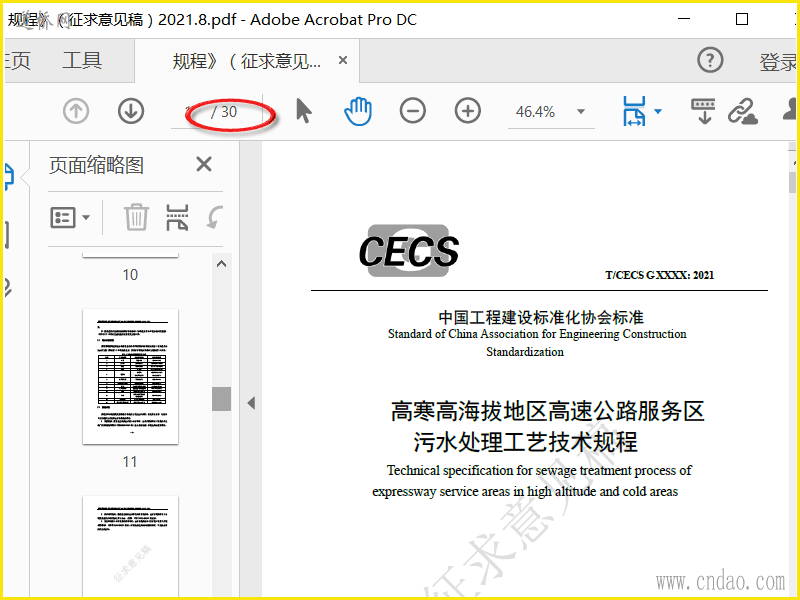Click the page label 11
Viewport: 800px width, 600px height.
130,462
